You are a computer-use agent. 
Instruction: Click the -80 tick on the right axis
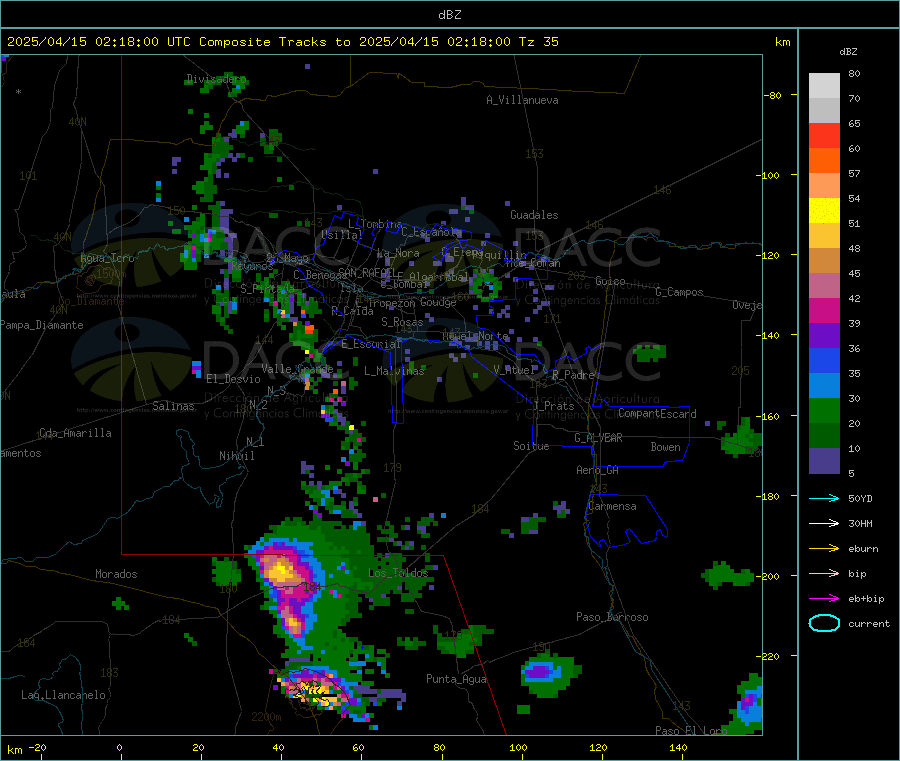click(x=772, y=95)
